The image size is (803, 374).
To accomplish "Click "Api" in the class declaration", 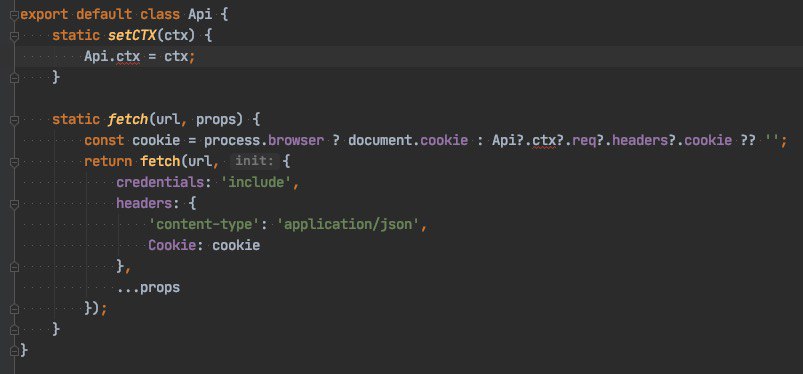I will pos(200,15).
